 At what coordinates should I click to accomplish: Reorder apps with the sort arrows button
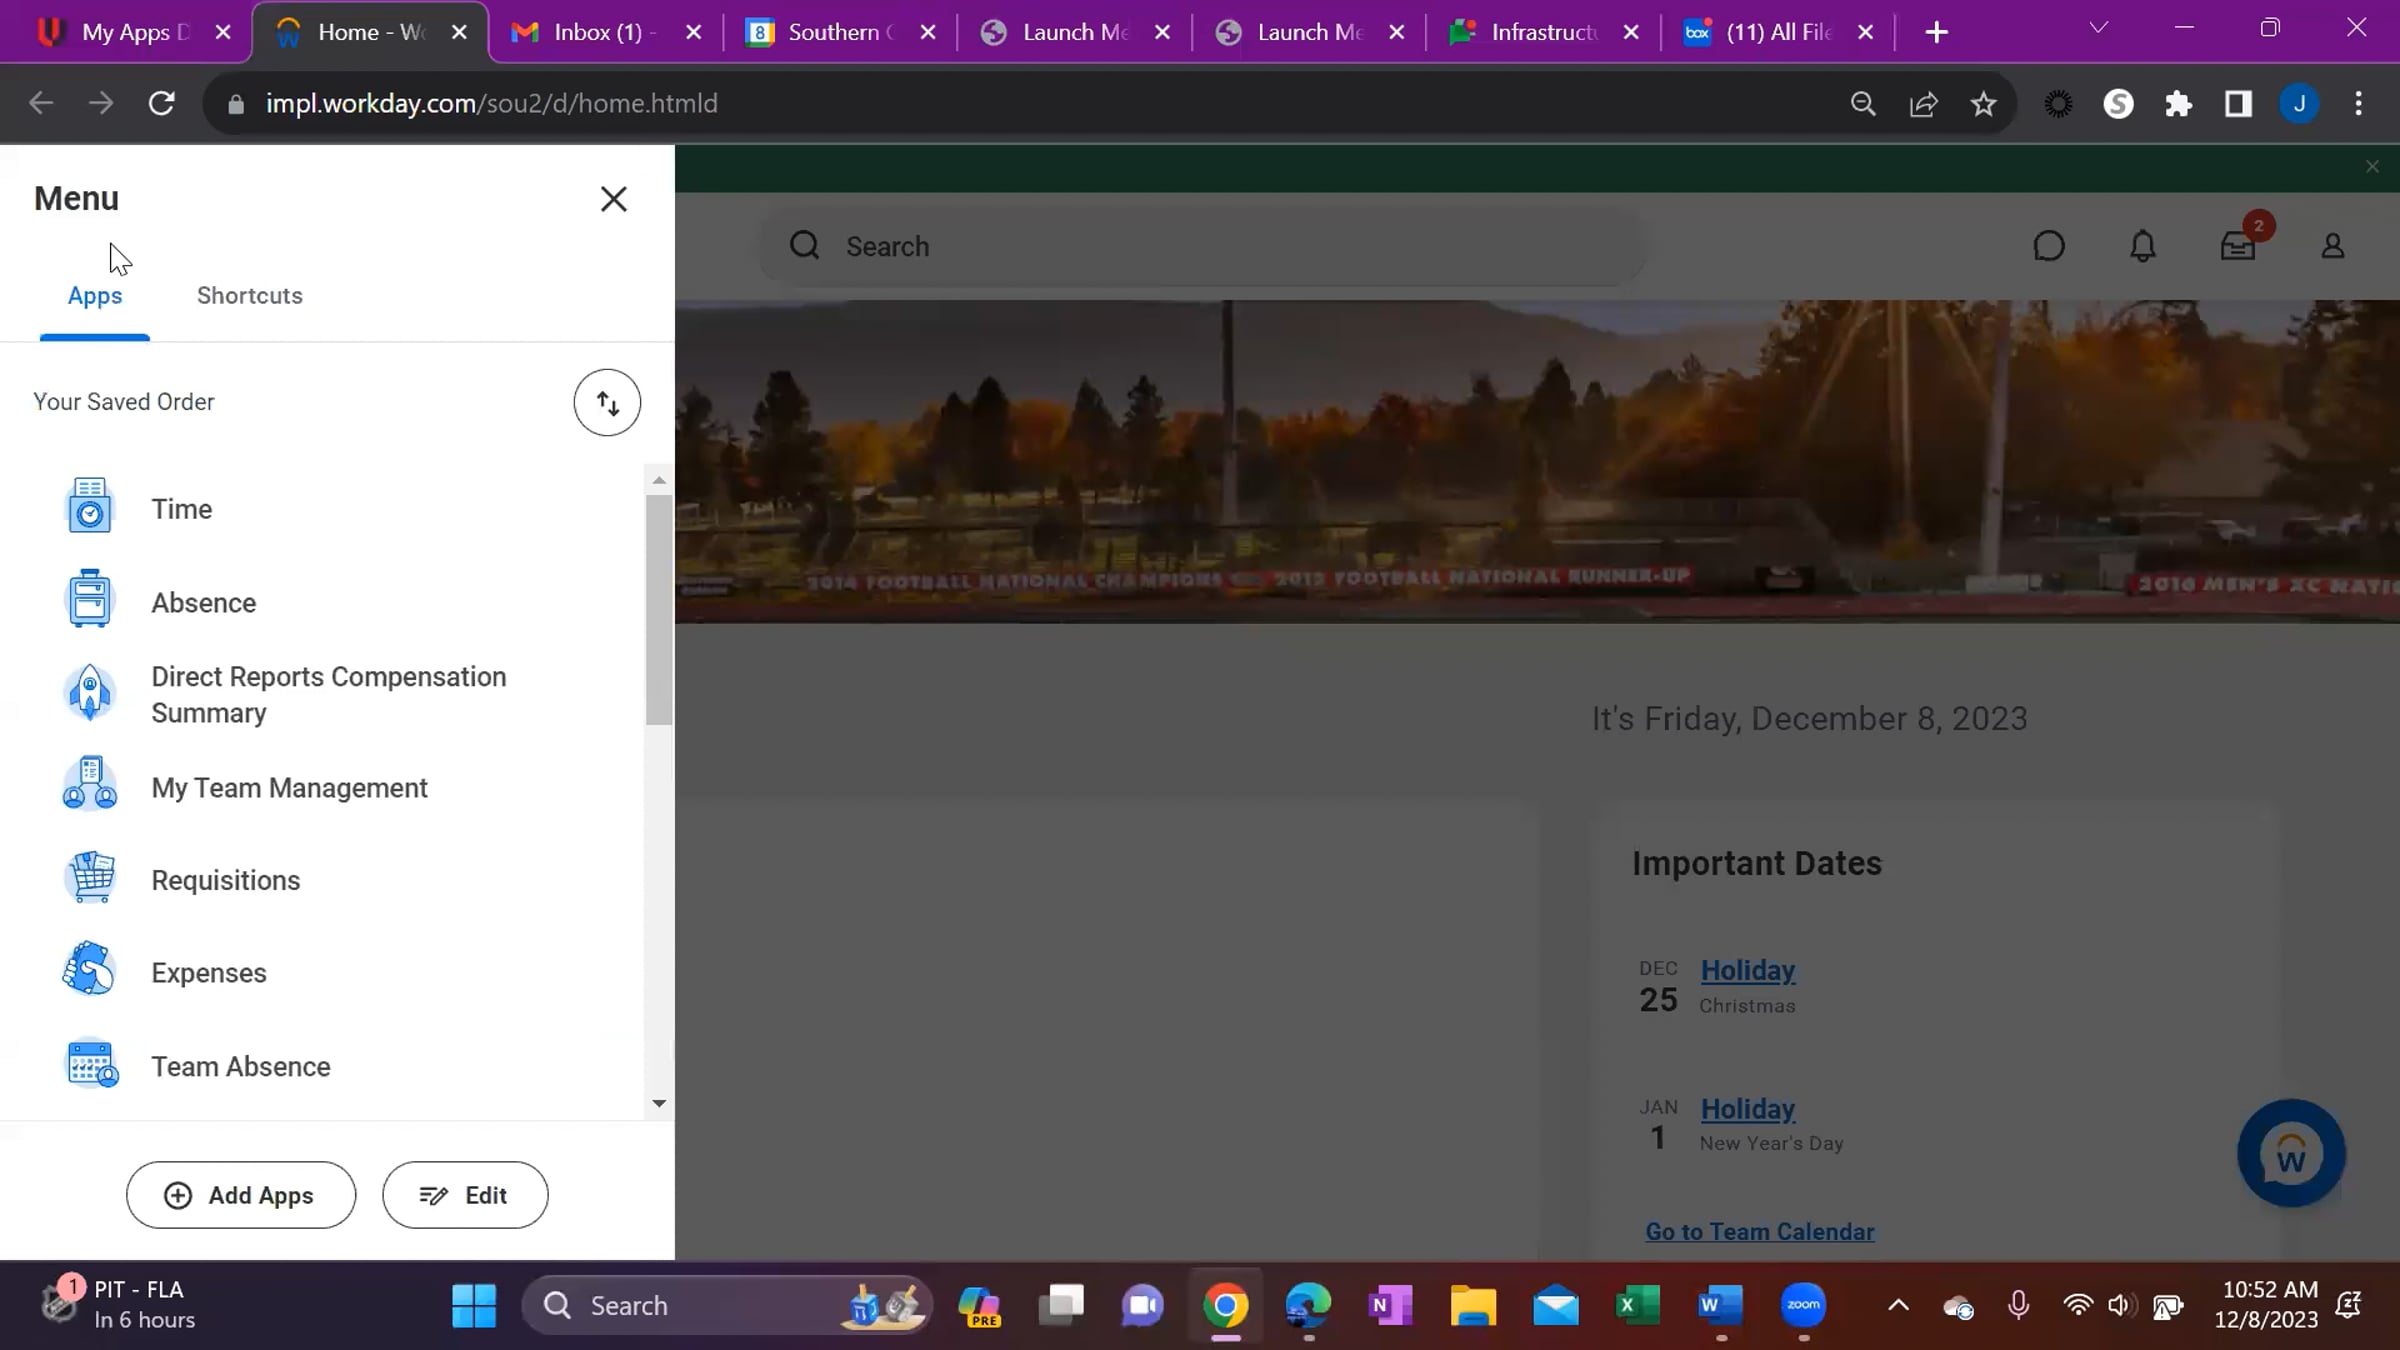pyautogui.click(x=607, y=403)
